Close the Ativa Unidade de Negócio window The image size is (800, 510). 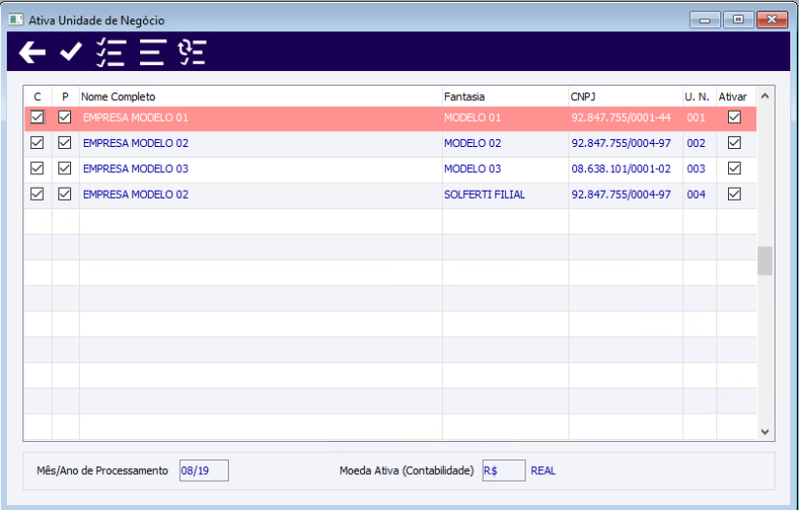[x=772, y=20]
